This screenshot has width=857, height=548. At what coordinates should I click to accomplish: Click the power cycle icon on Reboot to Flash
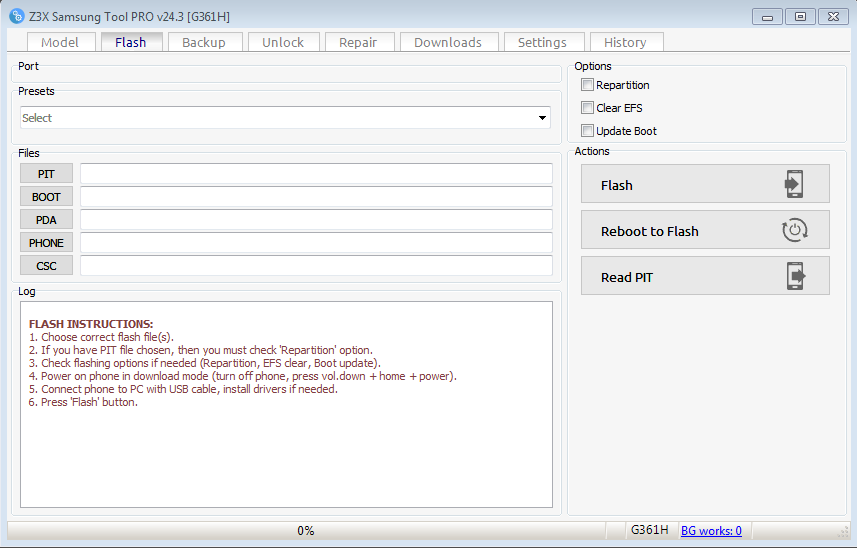(795, 230)
